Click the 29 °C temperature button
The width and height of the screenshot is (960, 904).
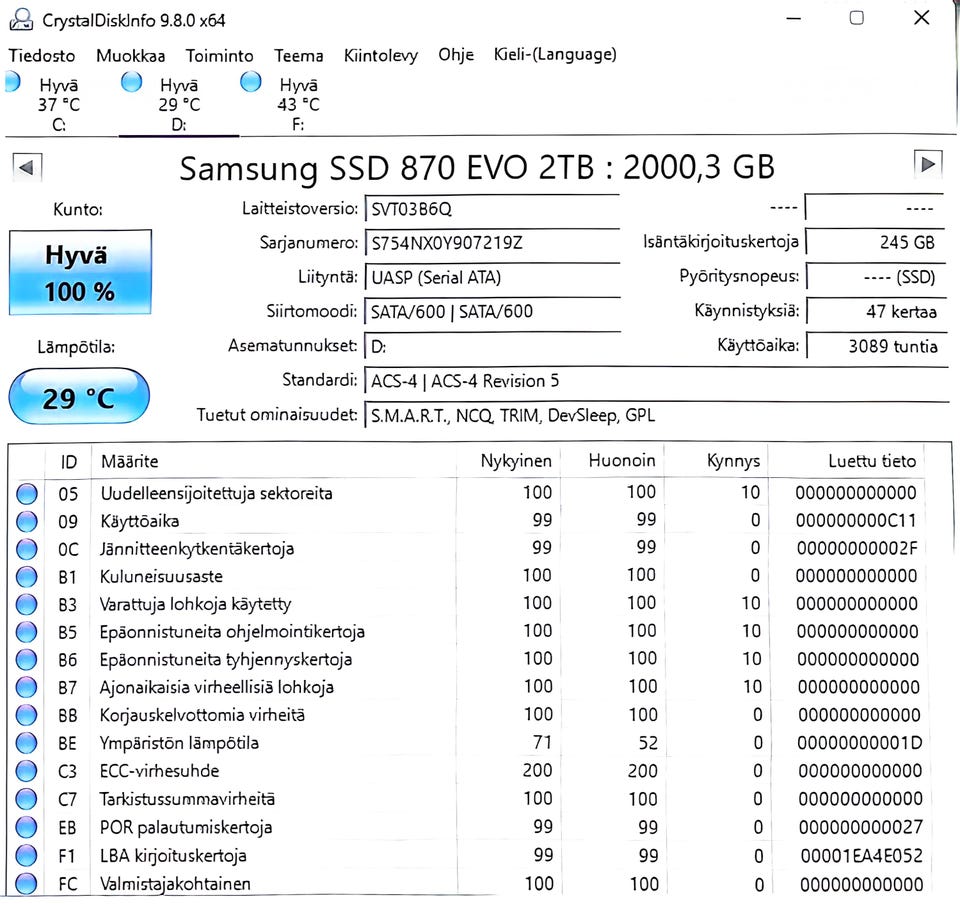78,397
